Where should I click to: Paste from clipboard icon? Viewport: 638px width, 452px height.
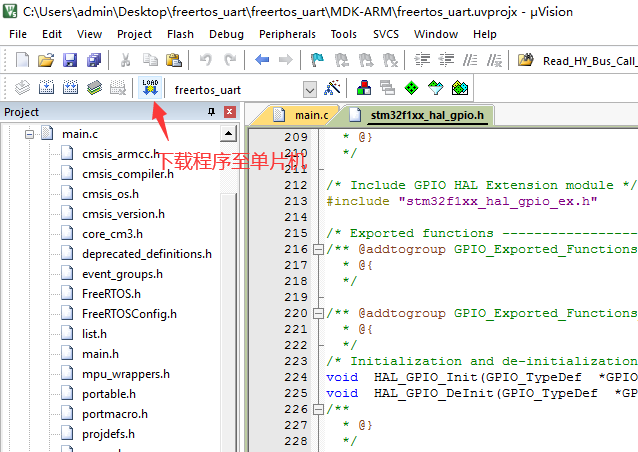click(x=174, y=60)
